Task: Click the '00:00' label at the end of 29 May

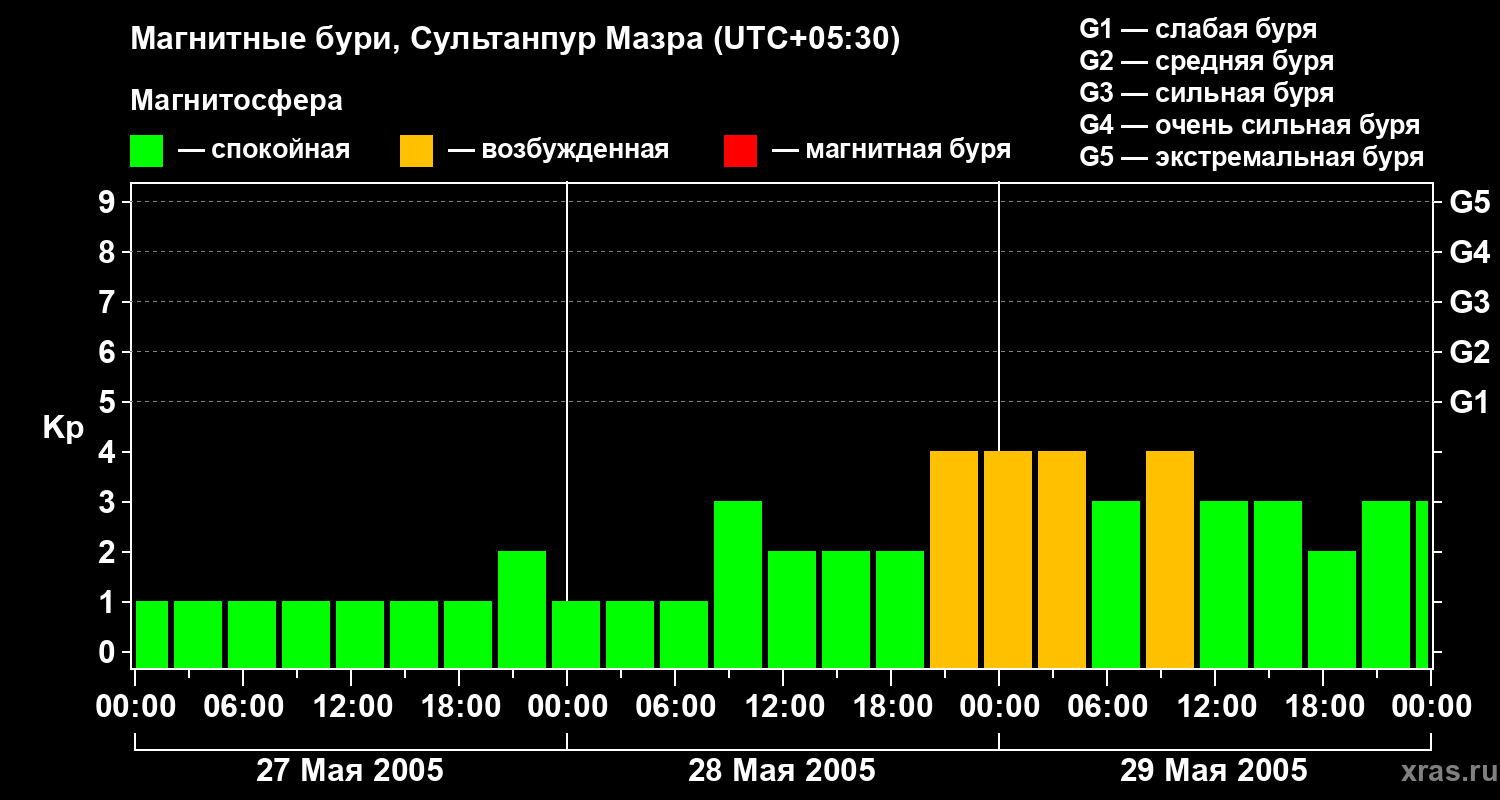Action: 1431,707
